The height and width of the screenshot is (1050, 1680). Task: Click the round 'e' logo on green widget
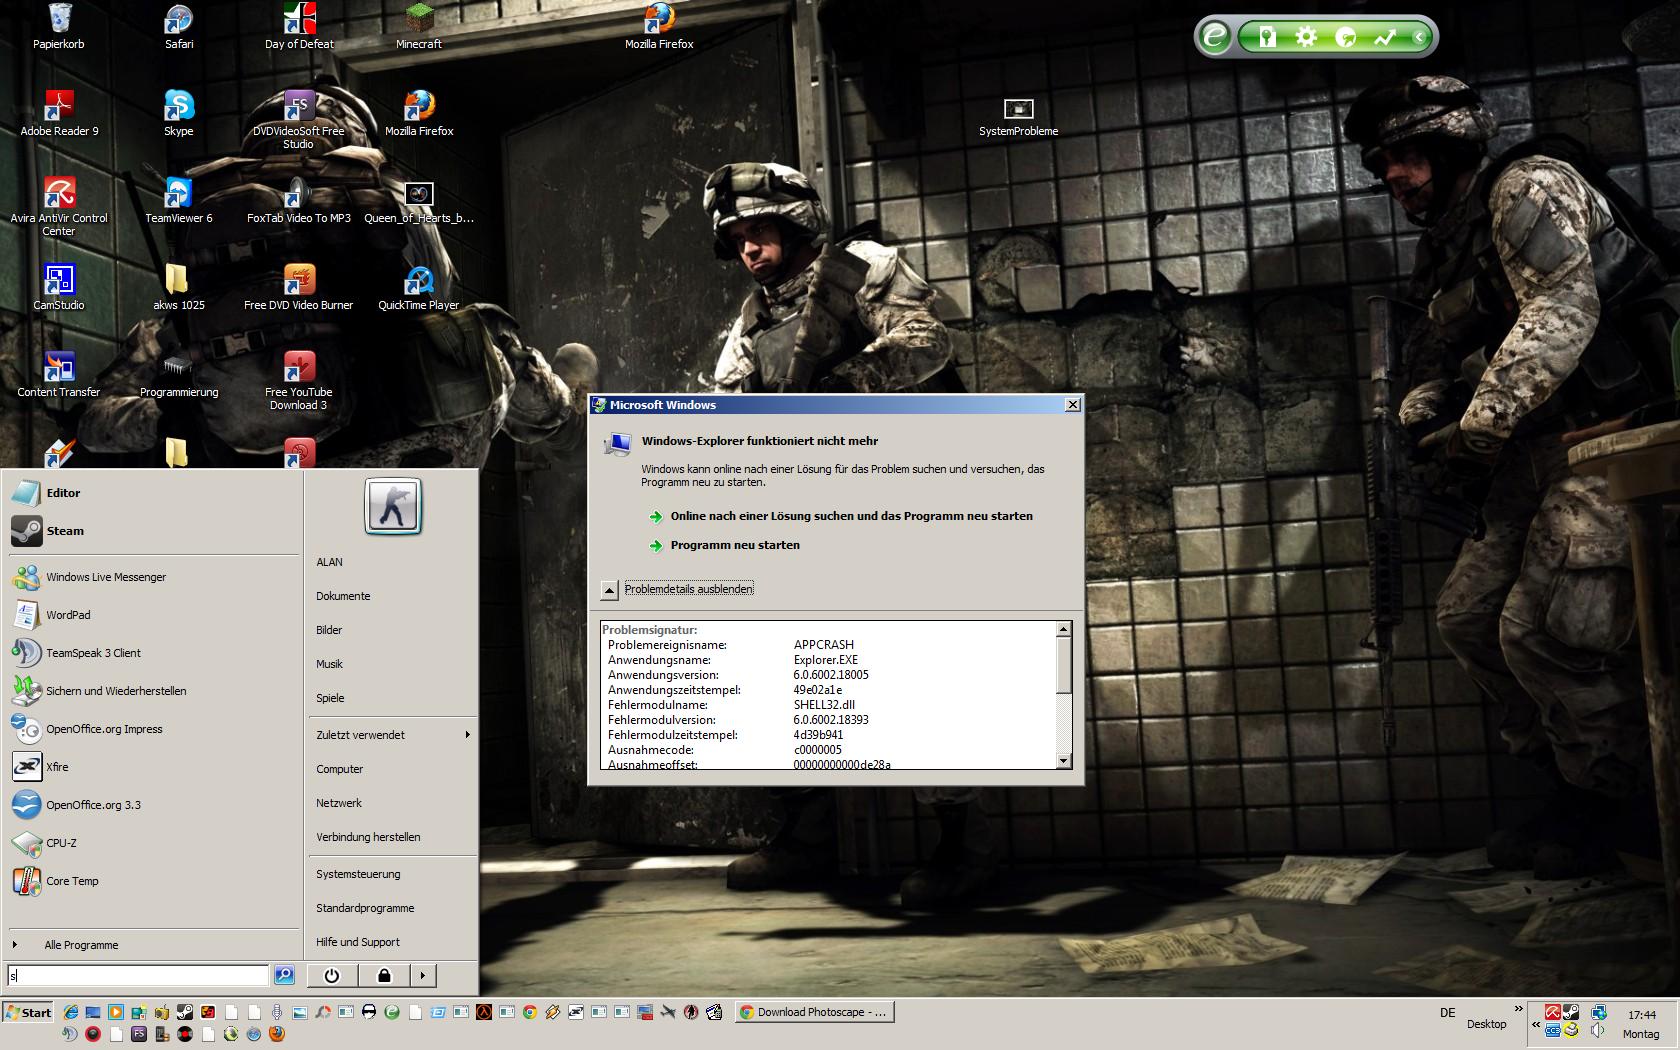pyautogui.click(x=1215, y=37)
